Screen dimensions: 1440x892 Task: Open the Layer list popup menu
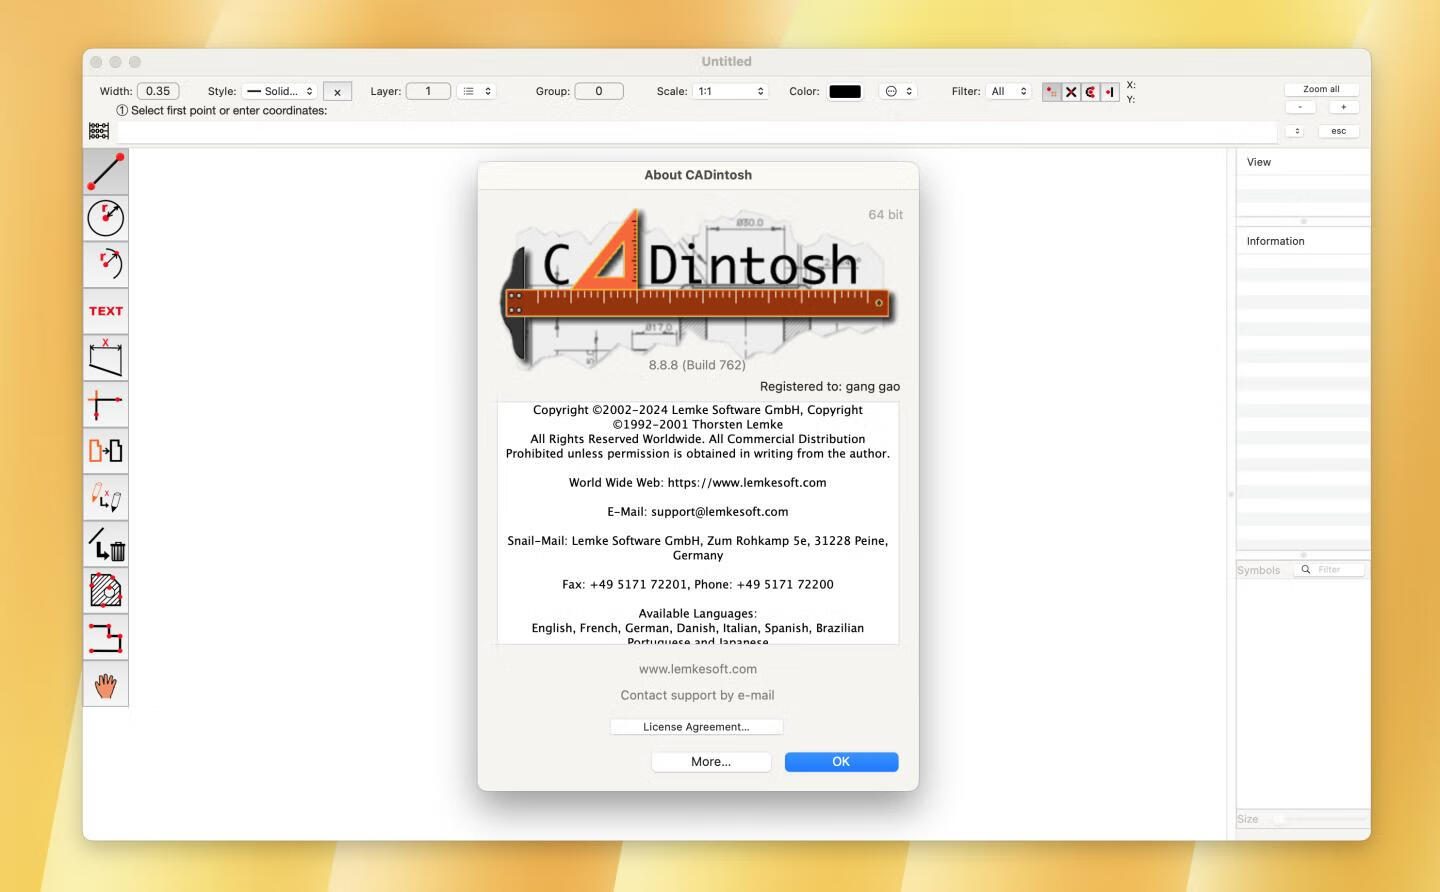[476, 91]
